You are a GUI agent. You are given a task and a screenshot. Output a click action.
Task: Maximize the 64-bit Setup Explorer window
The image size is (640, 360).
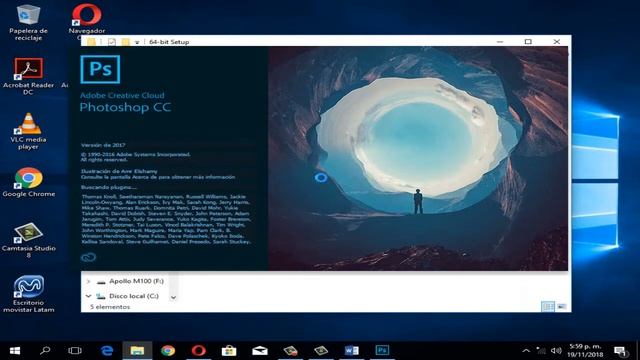pyautogui.click(x=528, y=42)
